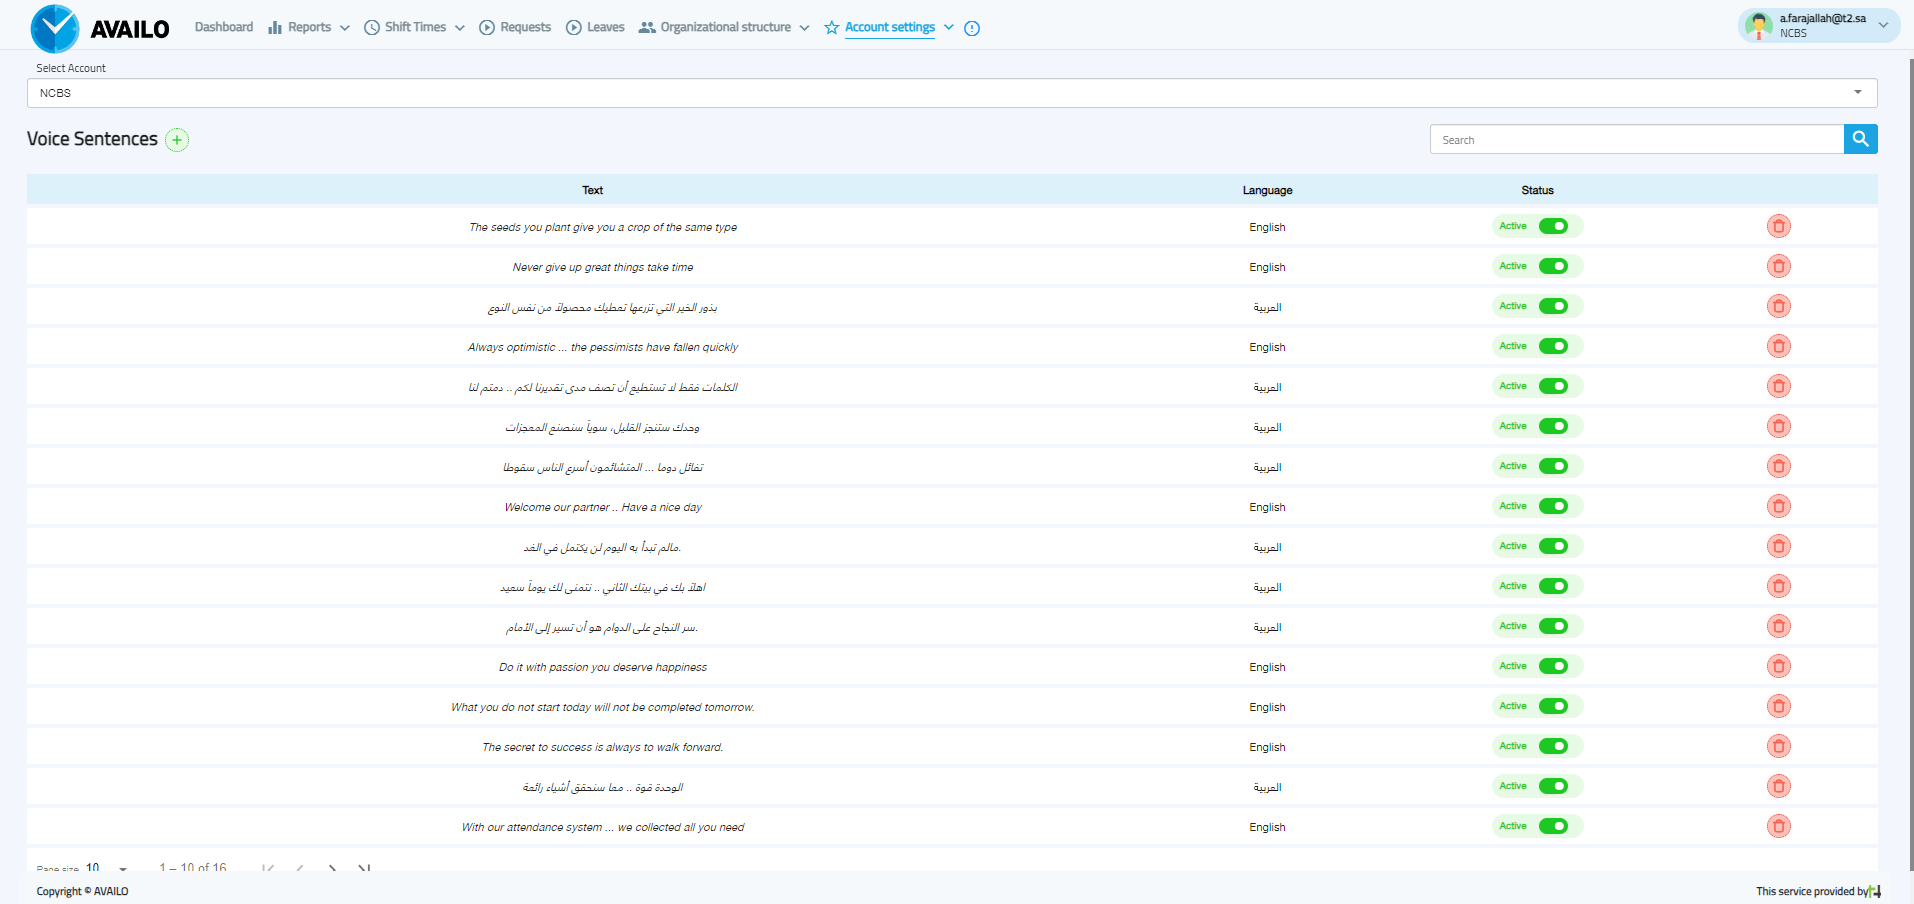Add a new voice sentence
Screen dimensions: 1914x904
point(177,140)
